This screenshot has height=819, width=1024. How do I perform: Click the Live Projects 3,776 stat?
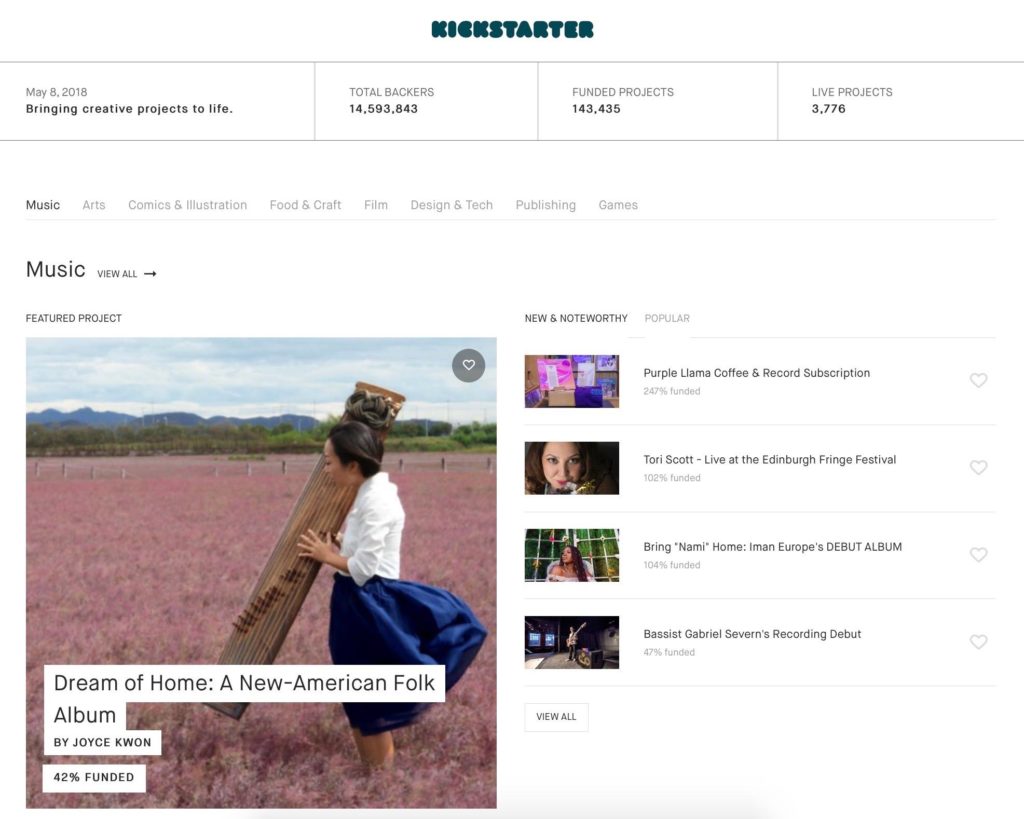point(852,101)
